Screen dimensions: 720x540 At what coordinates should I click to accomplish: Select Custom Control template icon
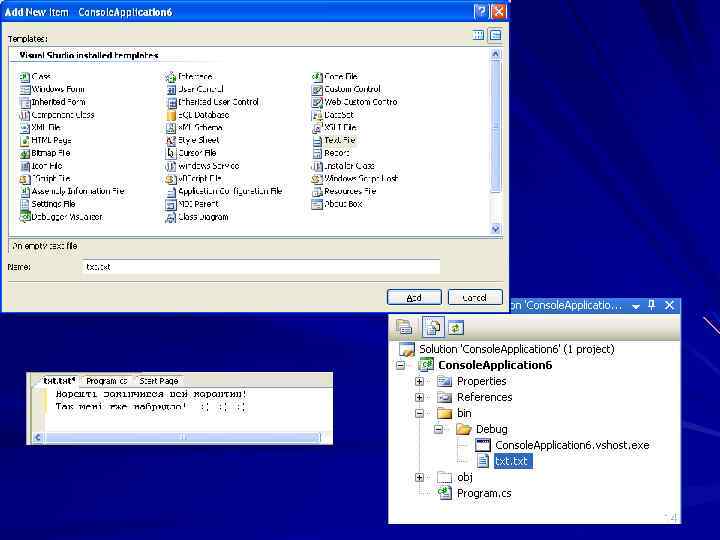coord(317,90)
